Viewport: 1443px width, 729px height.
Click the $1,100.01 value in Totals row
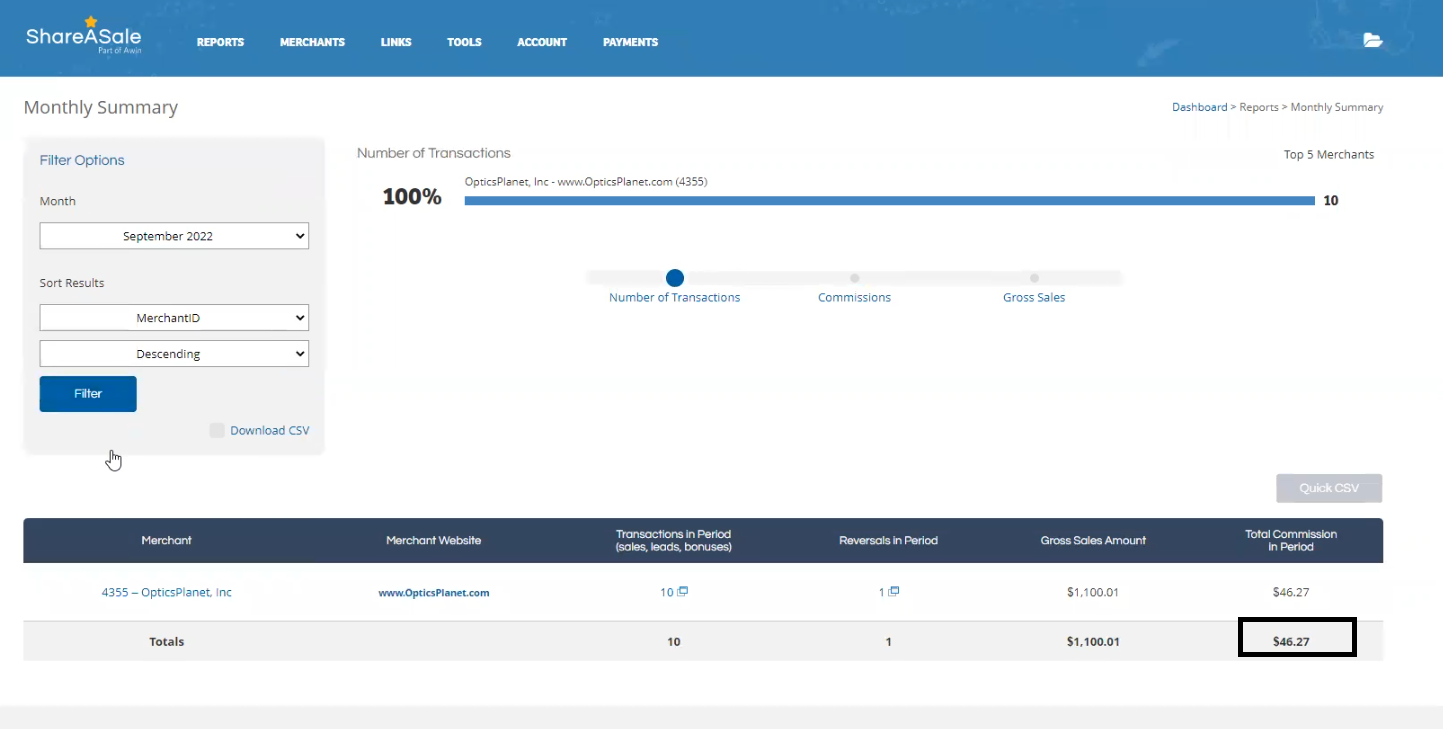(1093, 642)
